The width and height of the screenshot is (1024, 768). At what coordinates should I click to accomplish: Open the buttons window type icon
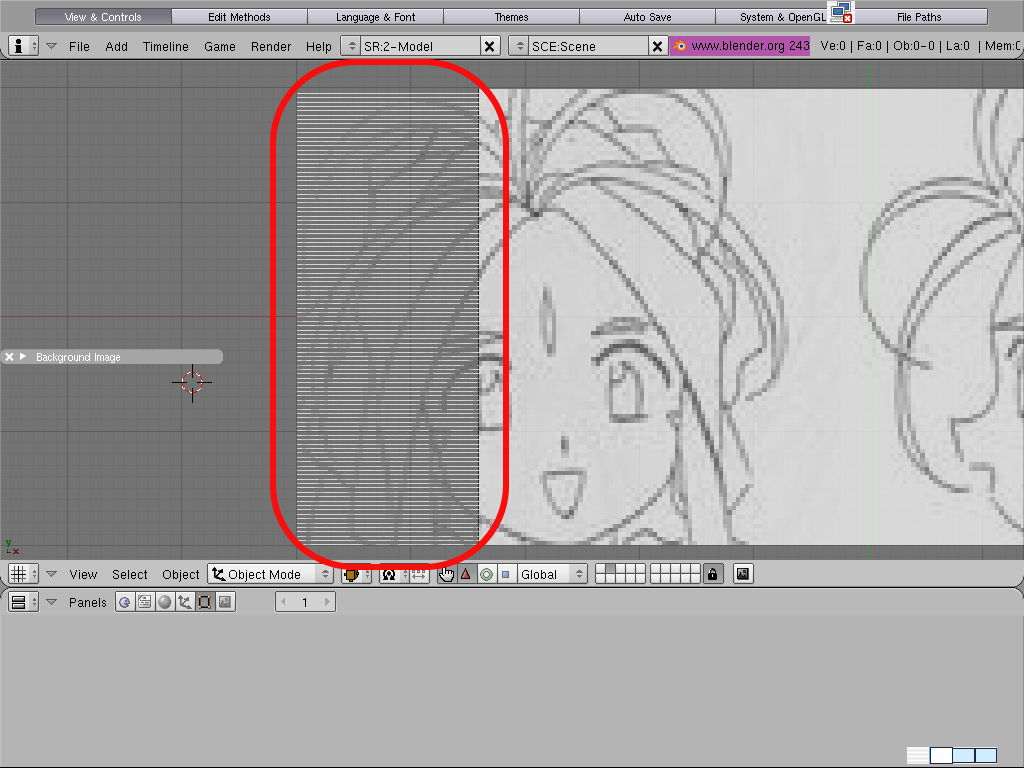pos(23,601)
